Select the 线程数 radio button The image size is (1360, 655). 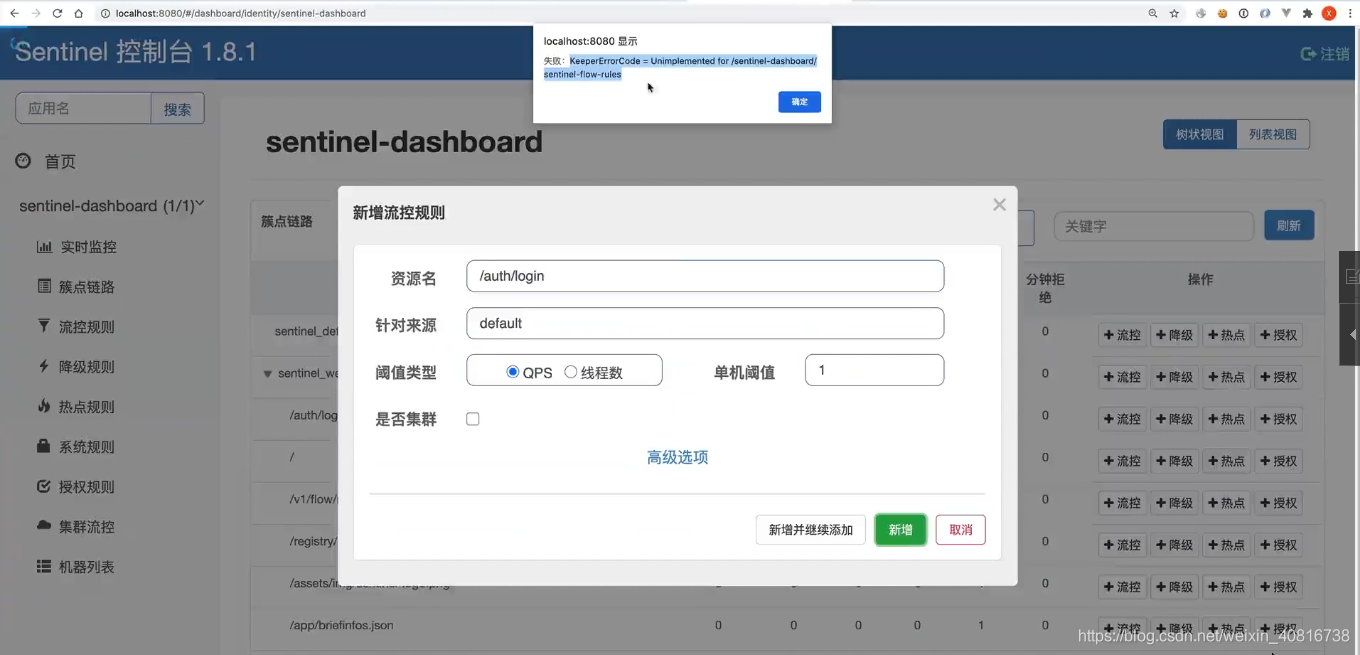tap(571, 372)
